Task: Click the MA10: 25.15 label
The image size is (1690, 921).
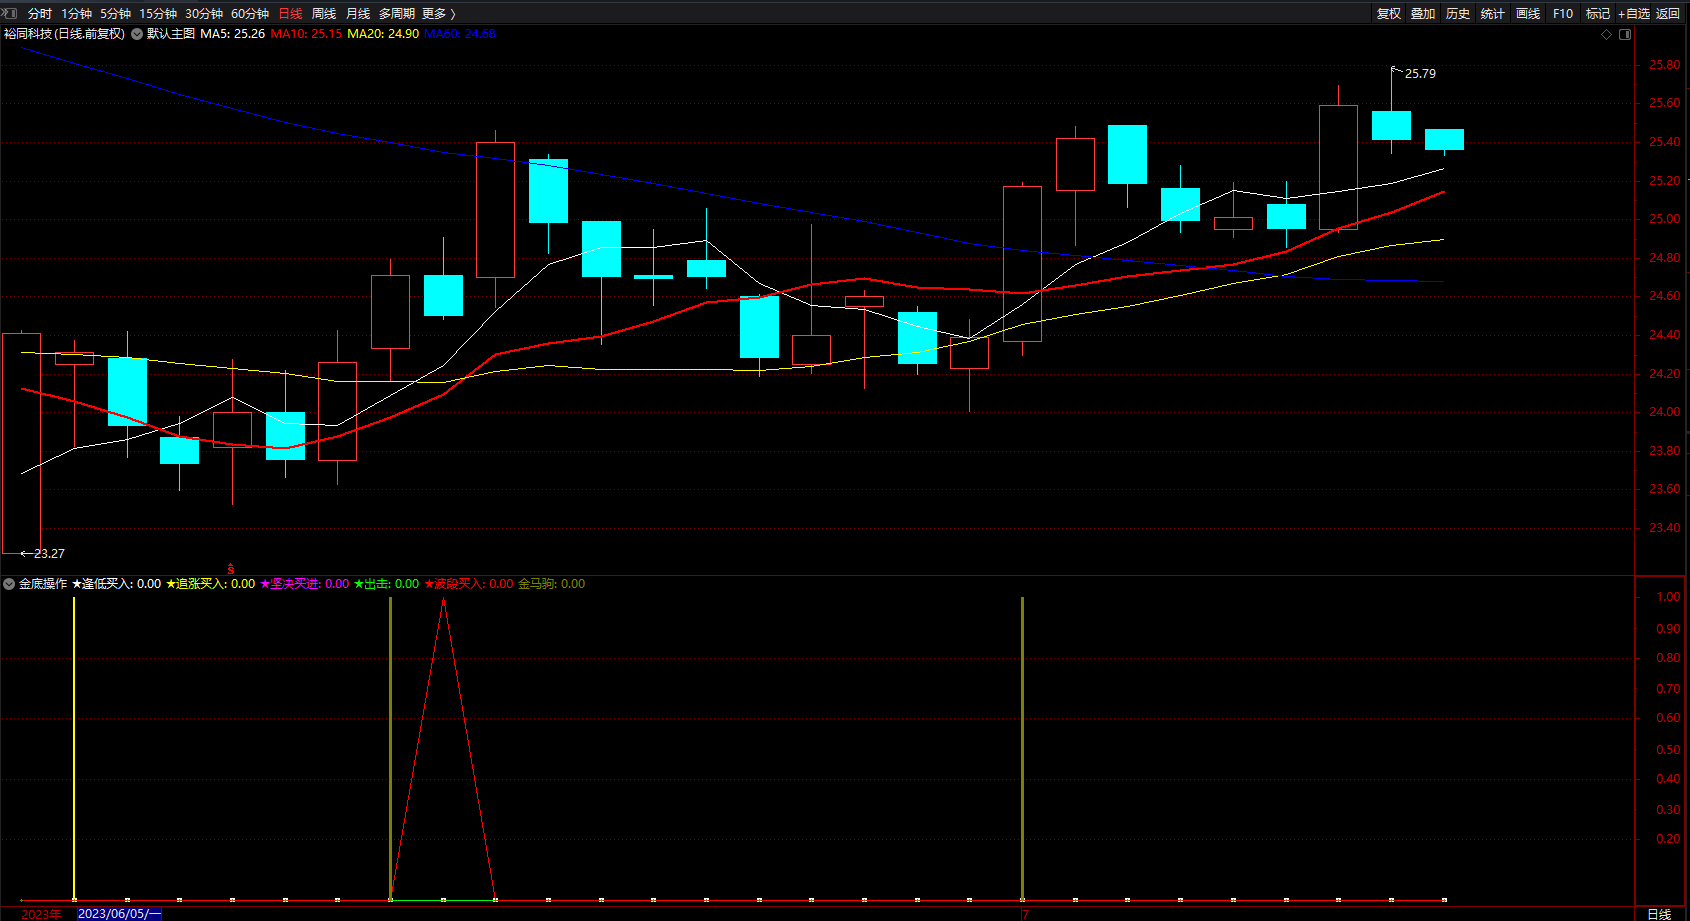Action: click(306, 34)
